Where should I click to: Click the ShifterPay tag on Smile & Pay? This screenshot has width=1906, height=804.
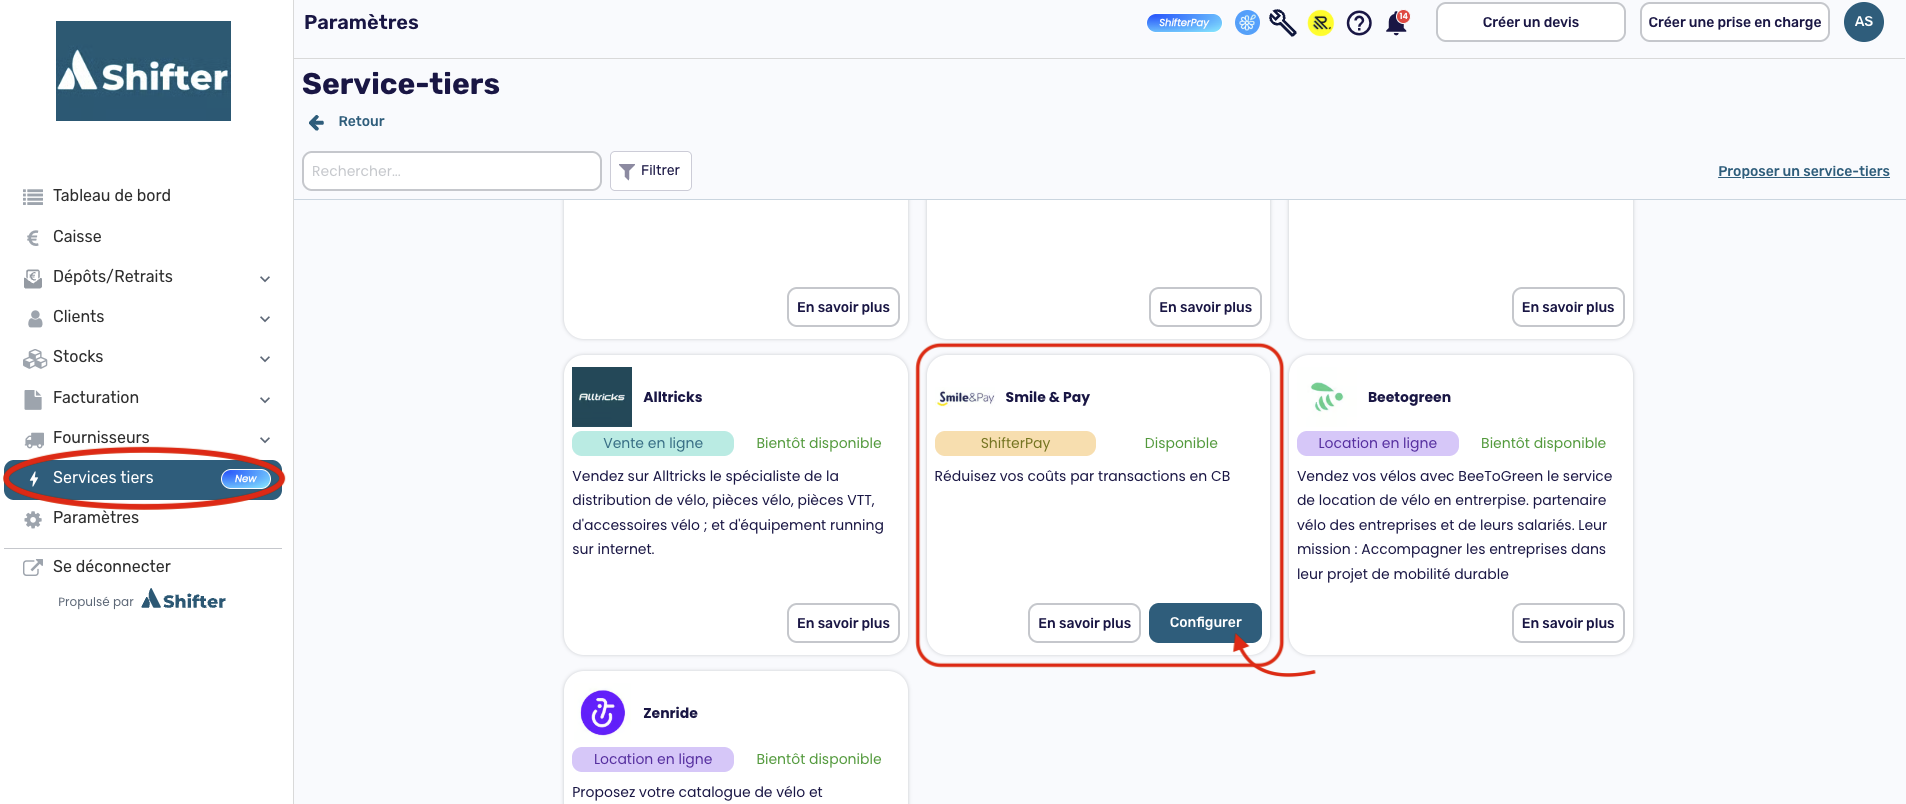pos(1015,443)
